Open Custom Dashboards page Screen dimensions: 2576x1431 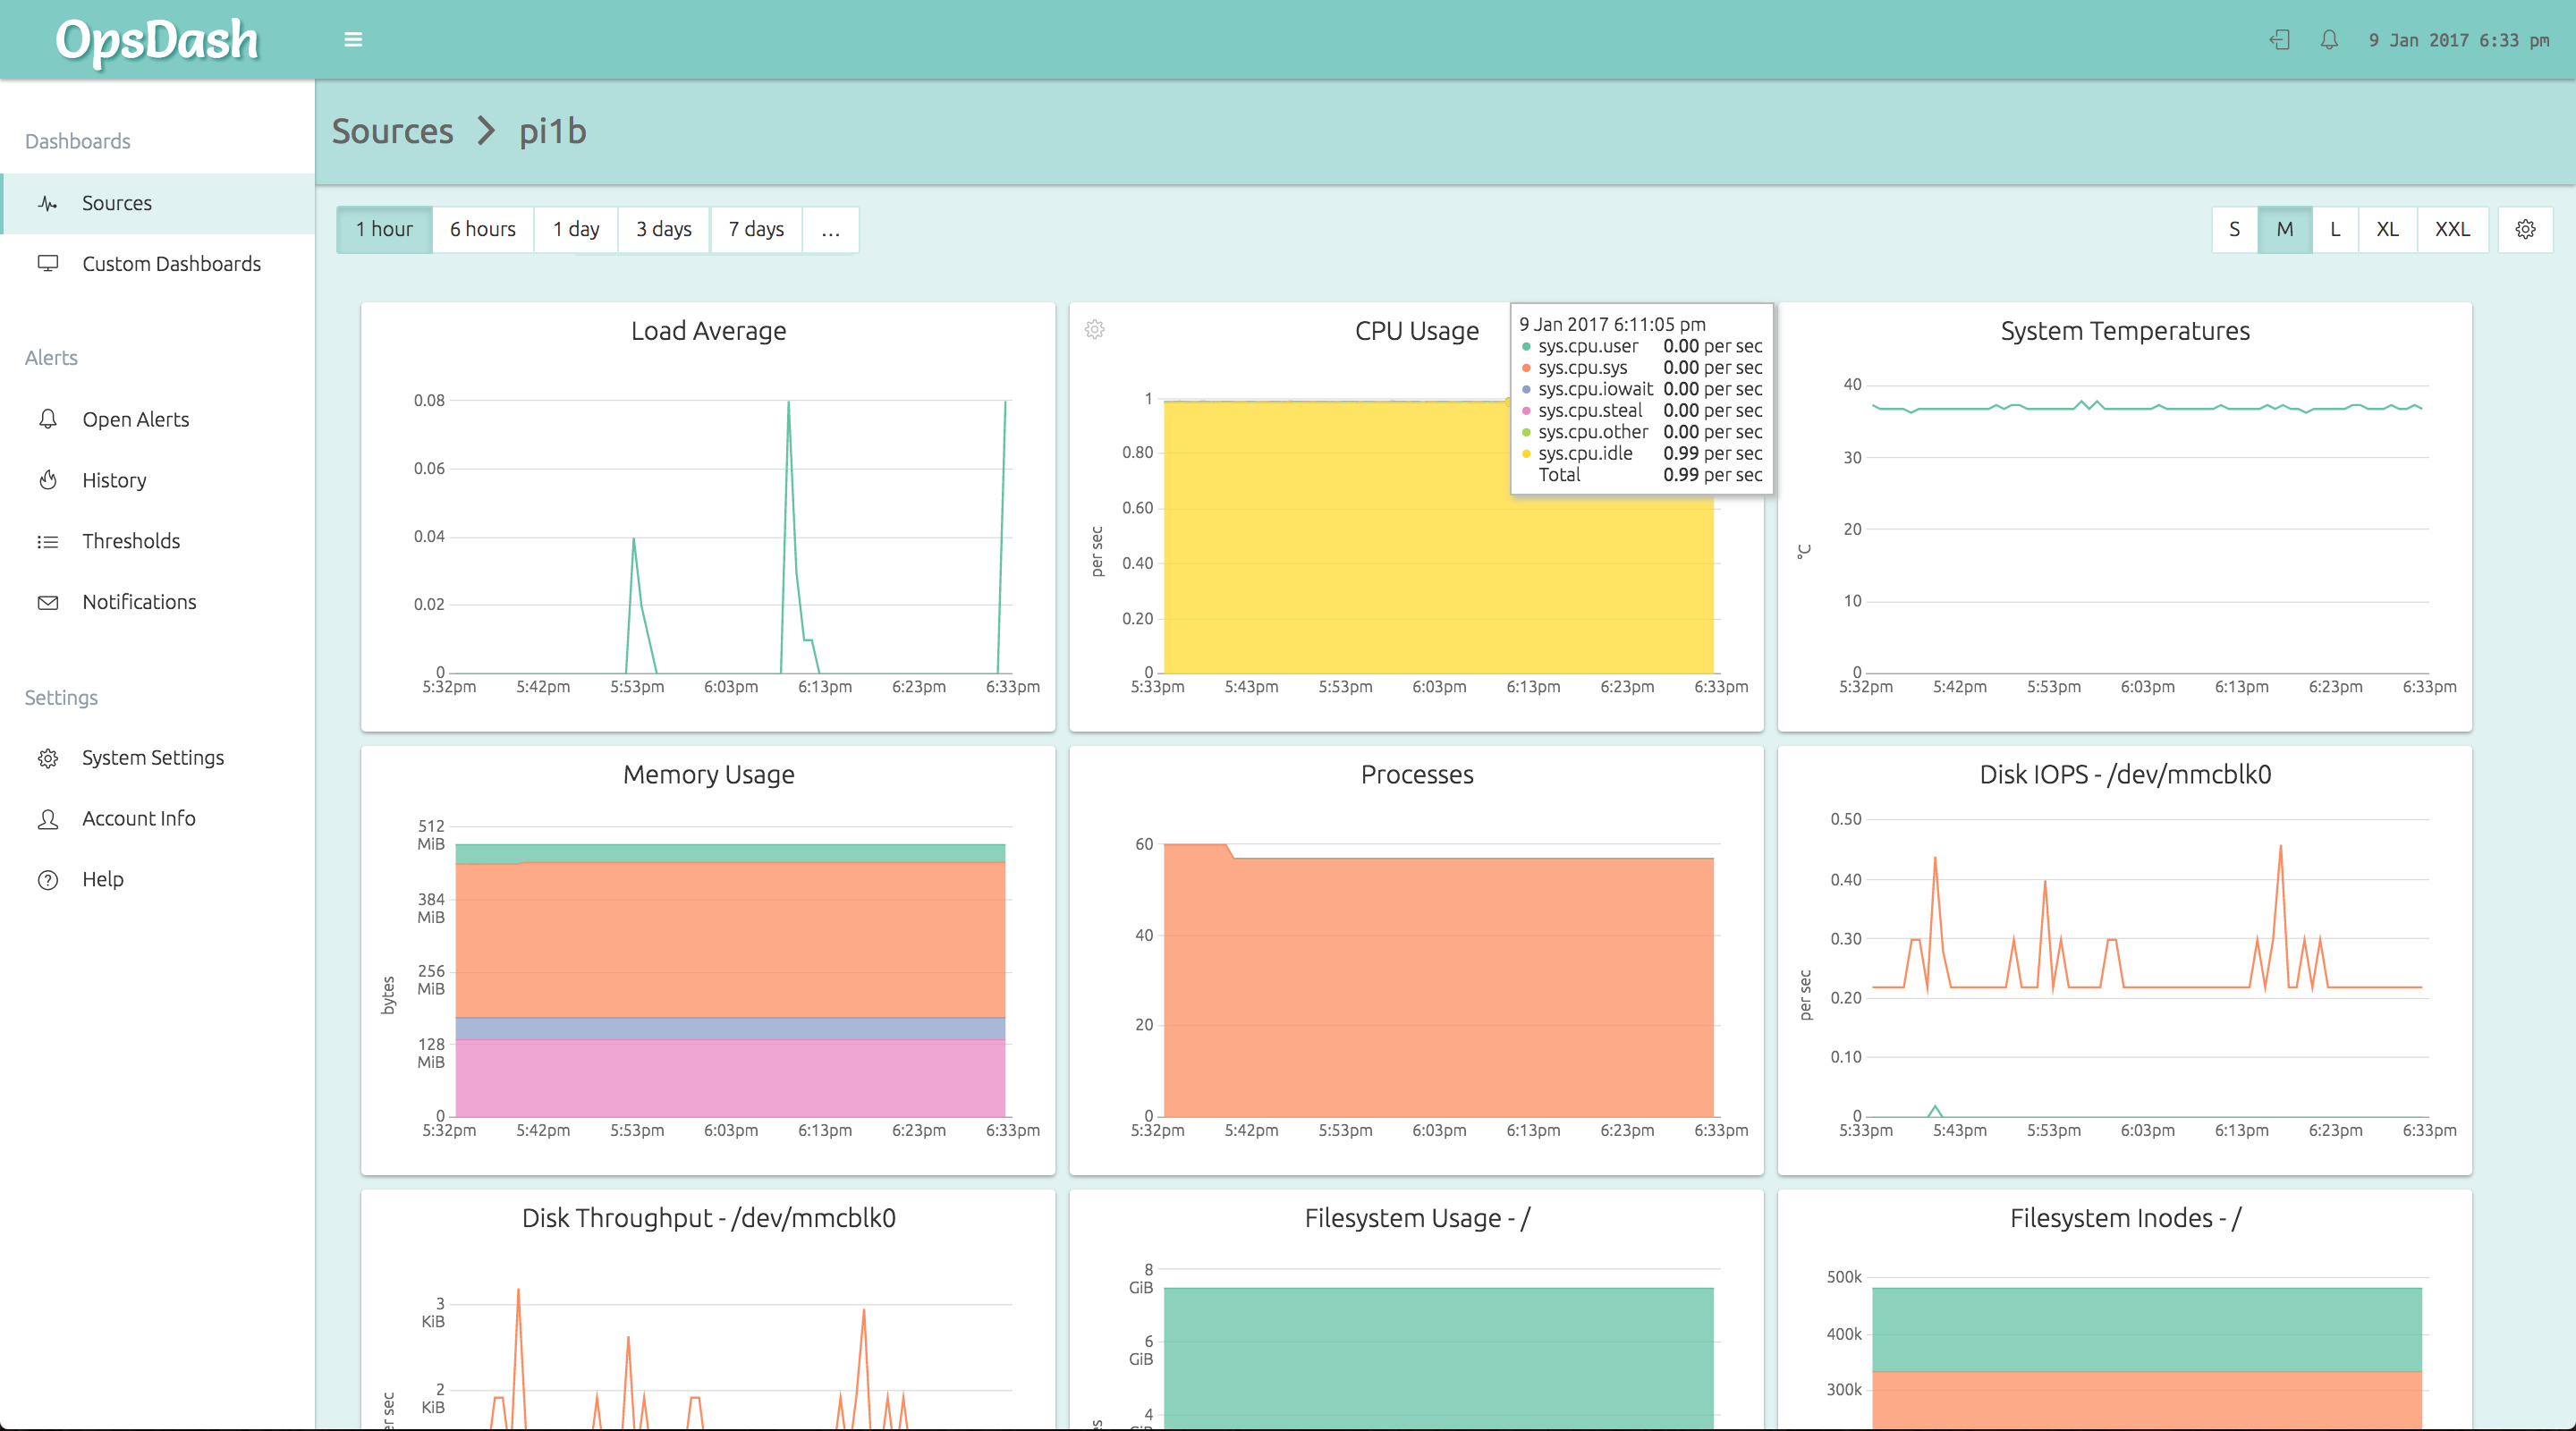[x=158, y=264]
